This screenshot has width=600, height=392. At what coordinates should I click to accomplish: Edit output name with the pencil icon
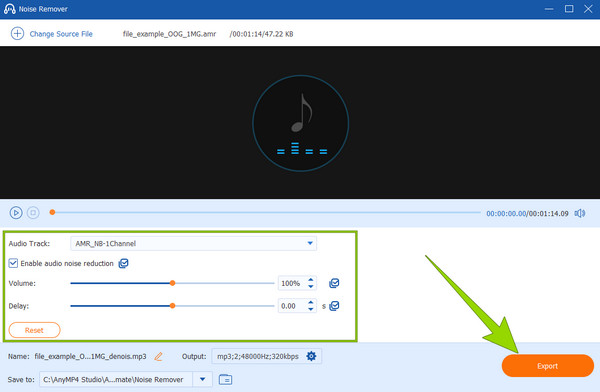[x=158, y=356]
